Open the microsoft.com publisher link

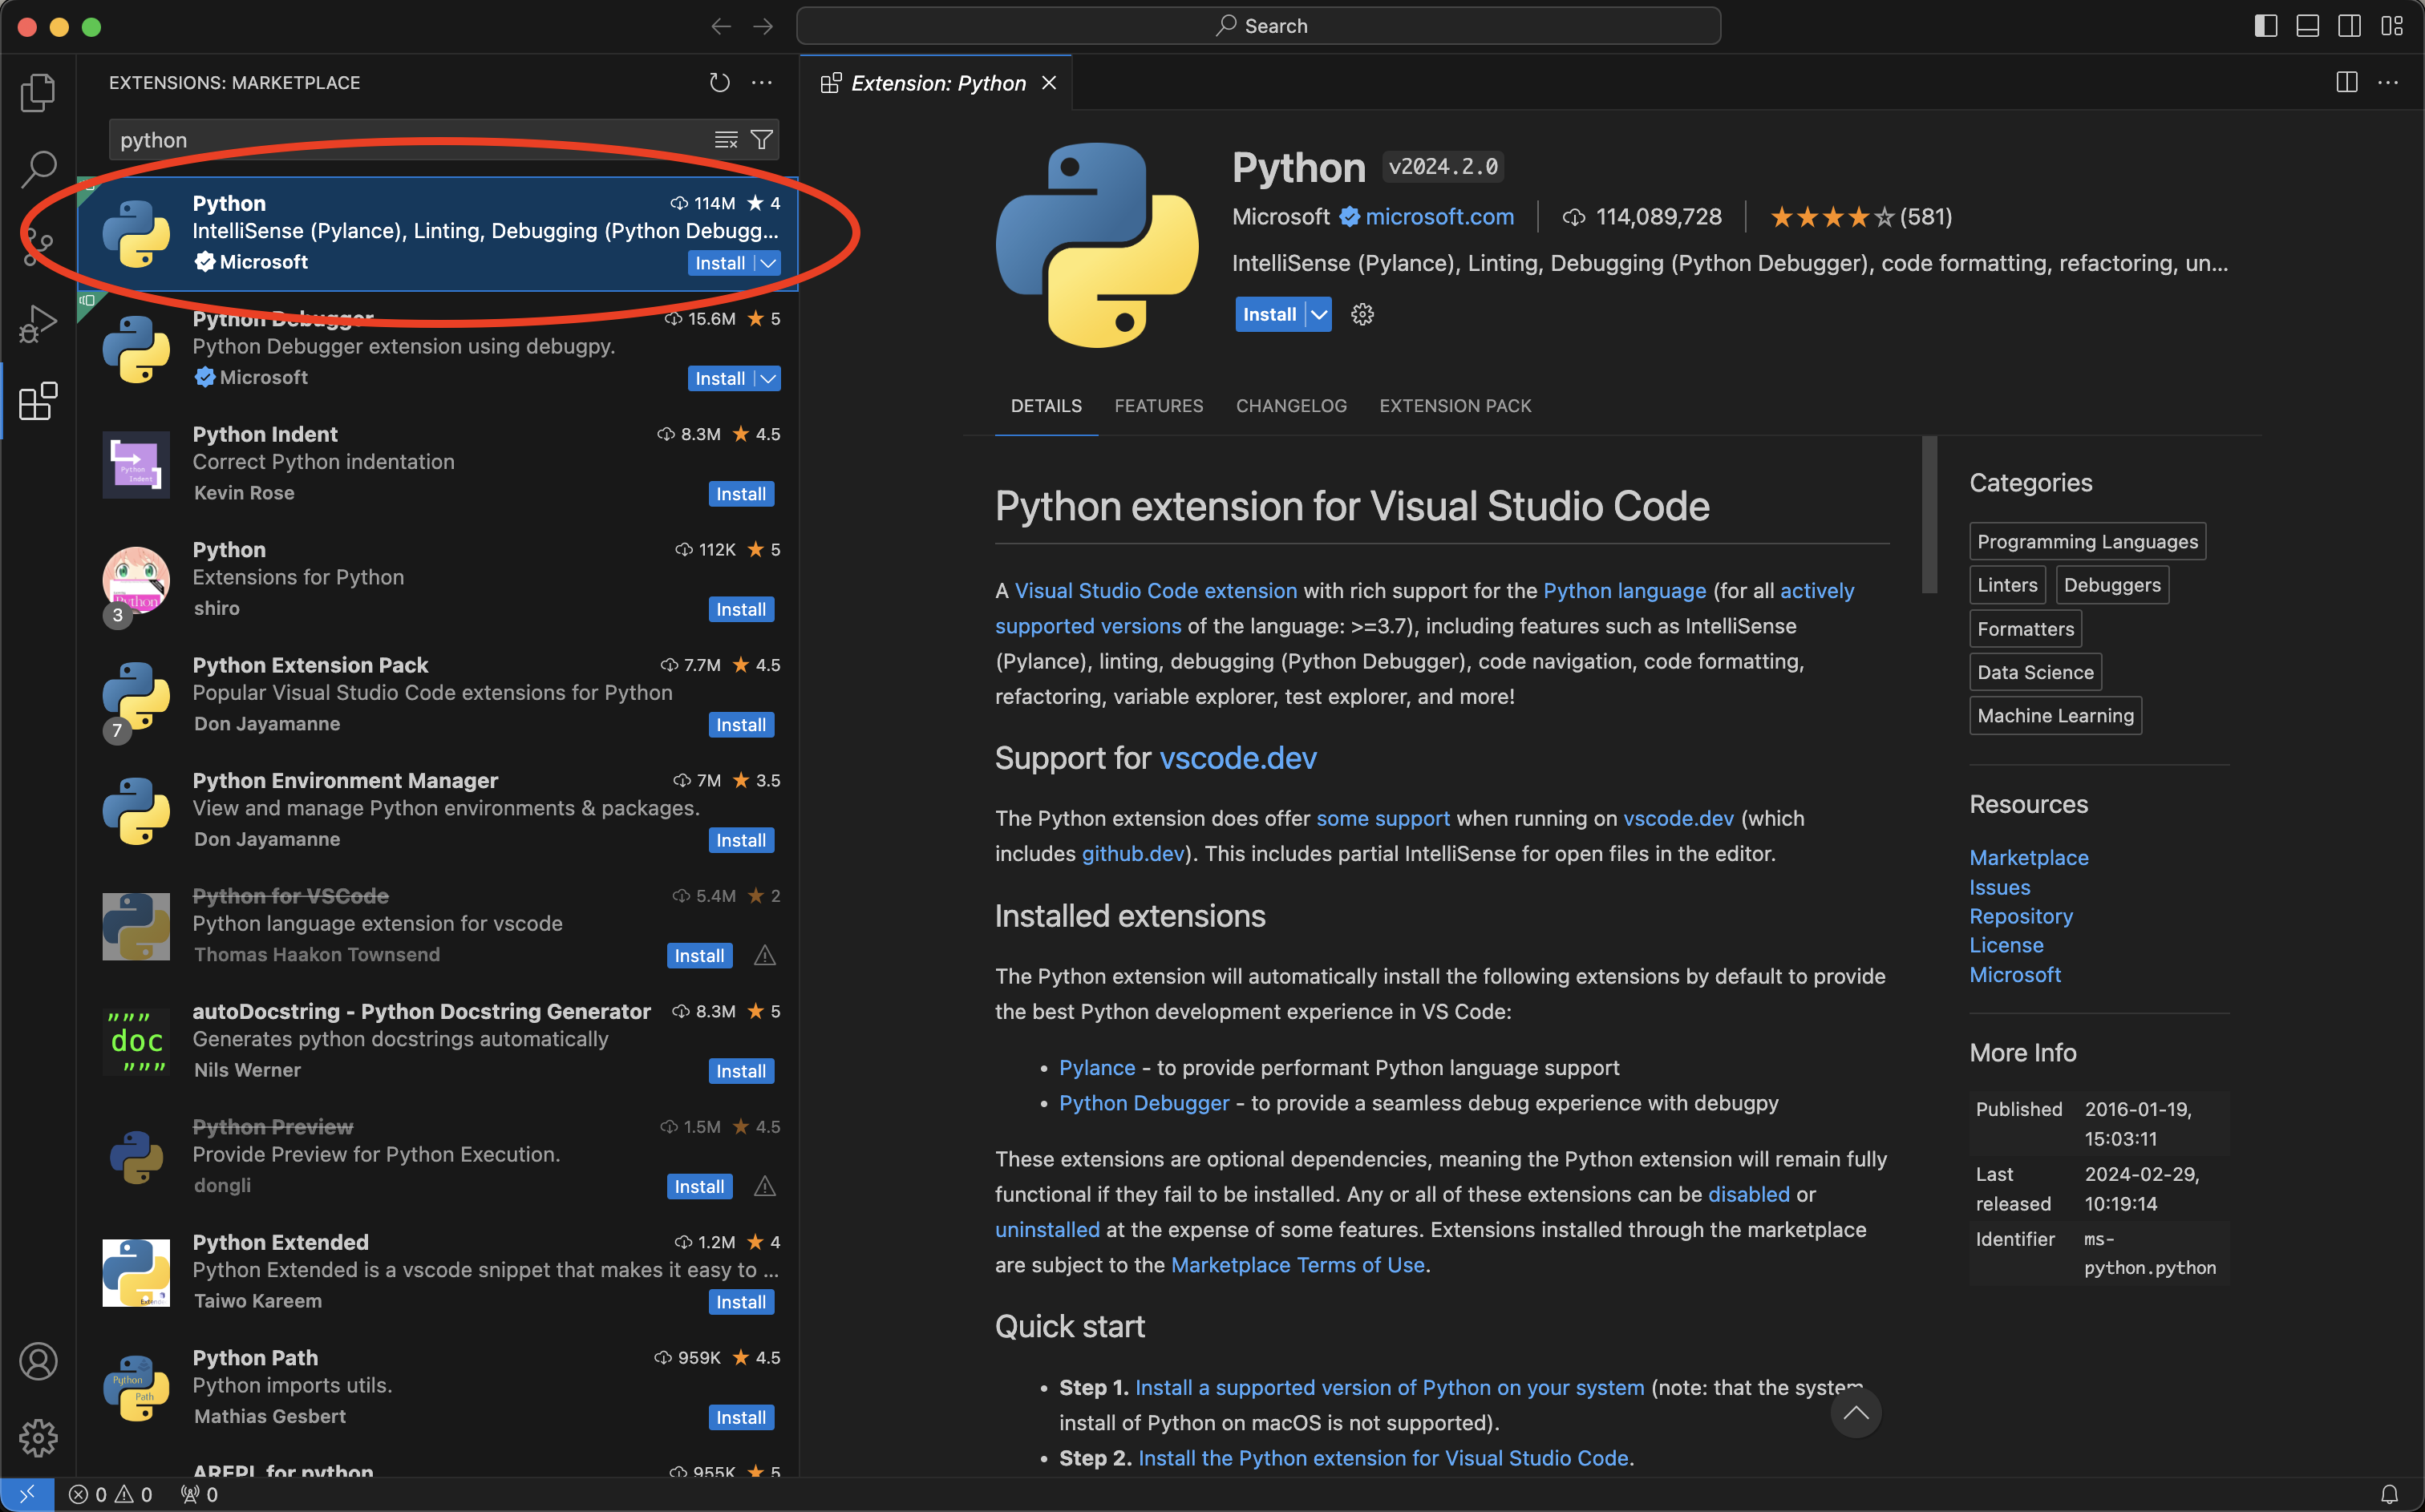pos(1439,217)
